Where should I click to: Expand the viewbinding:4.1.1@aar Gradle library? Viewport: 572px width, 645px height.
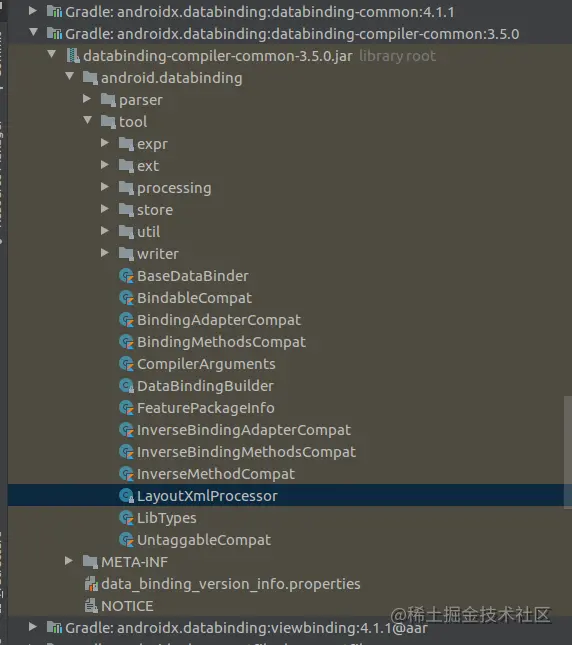(33, 627)
